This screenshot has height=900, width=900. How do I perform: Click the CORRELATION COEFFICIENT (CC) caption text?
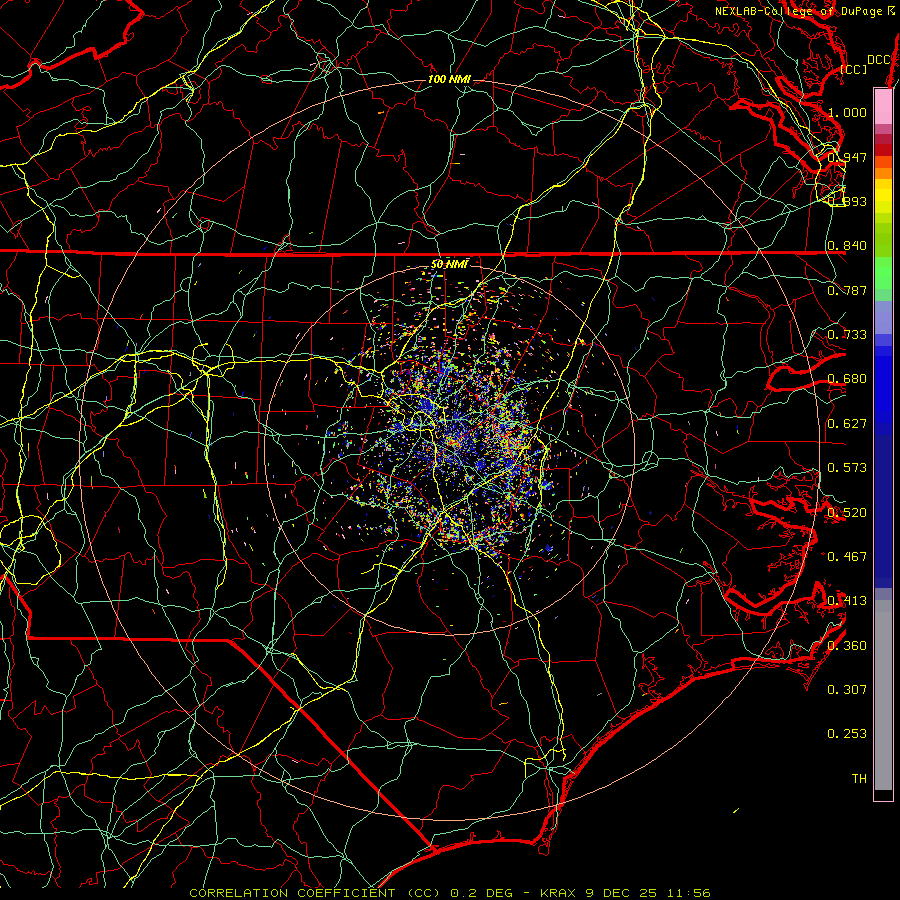click(x=315, y=893)
